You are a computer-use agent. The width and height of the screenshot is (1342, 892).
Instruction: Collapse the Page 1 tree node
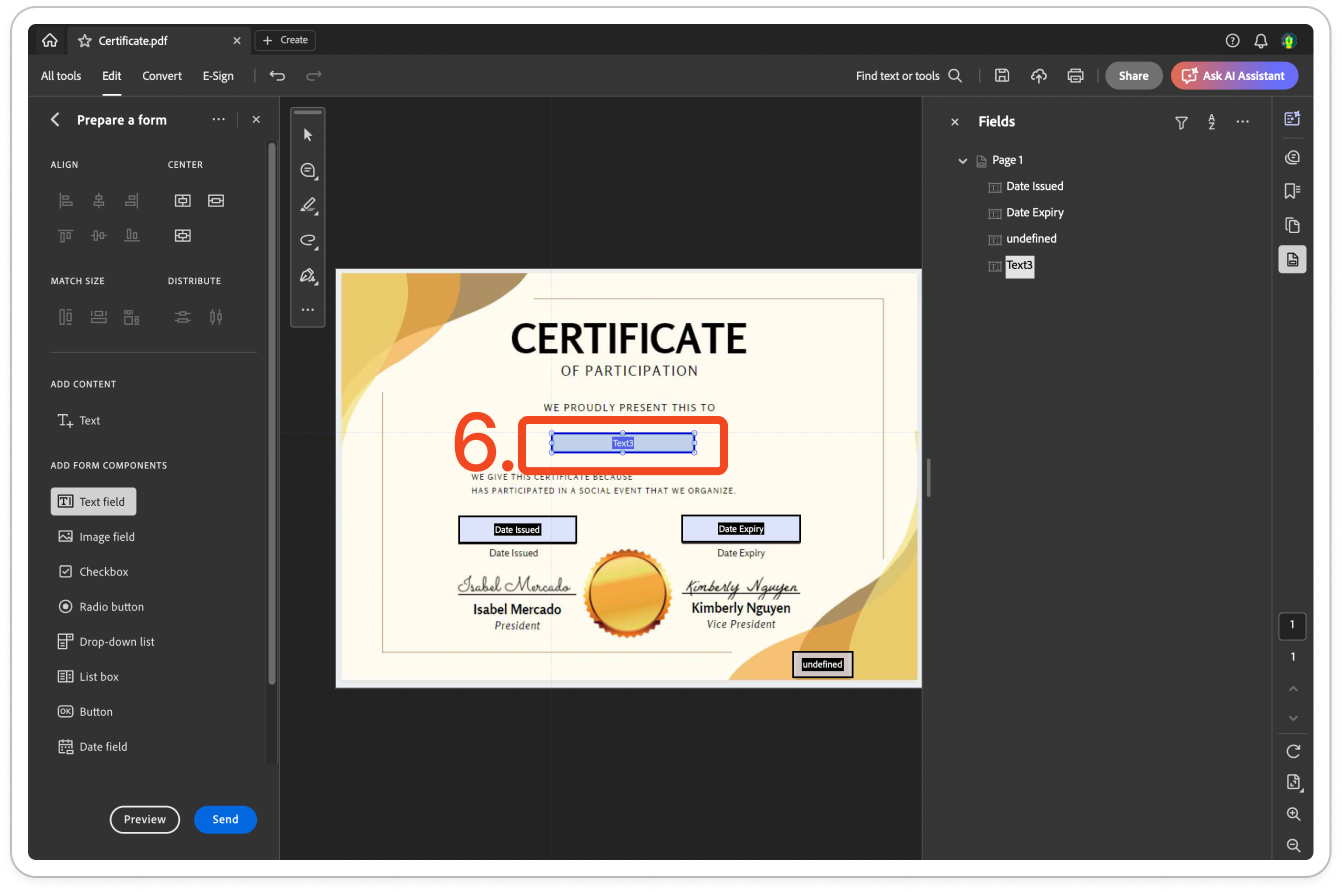[963, 161]
